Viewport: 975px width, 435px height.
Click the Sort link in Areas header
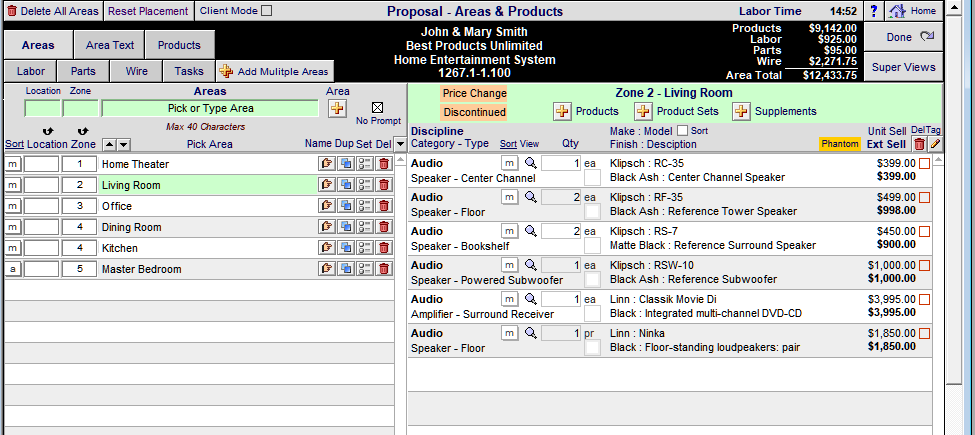coord(14,144)
